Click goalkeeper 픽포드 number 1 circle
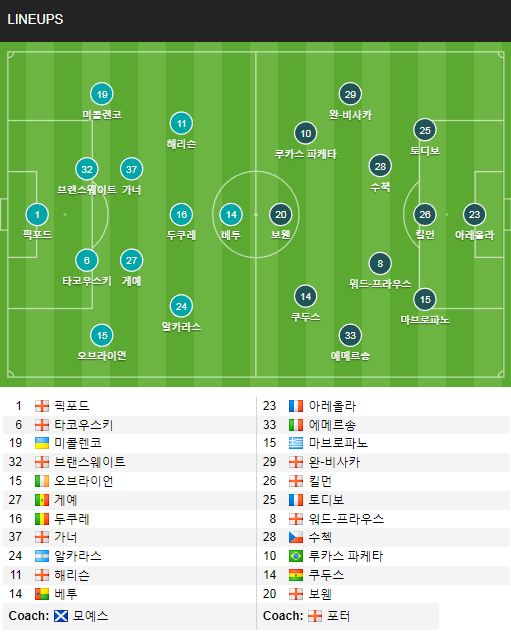Screen dimensions: 511x633 (x=37, y=214)
